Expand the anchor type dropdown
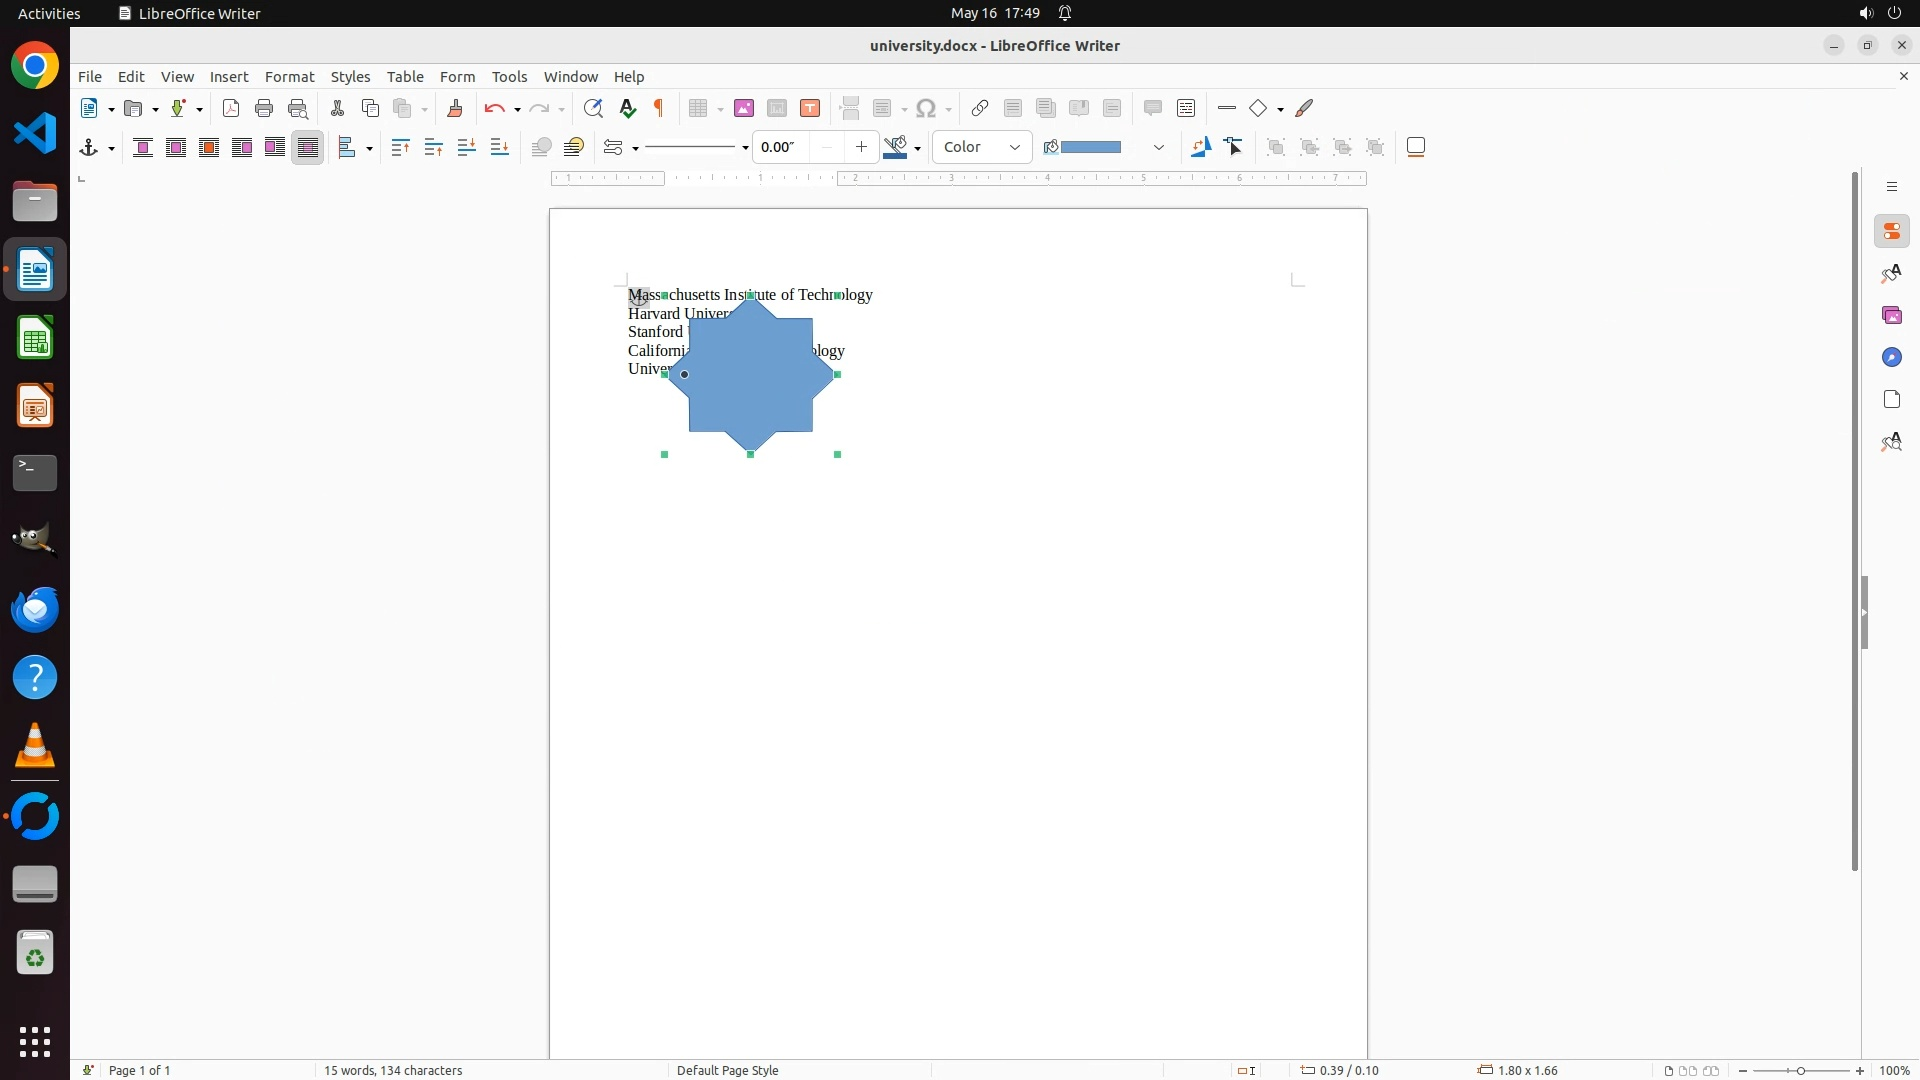 pos(111,149)
